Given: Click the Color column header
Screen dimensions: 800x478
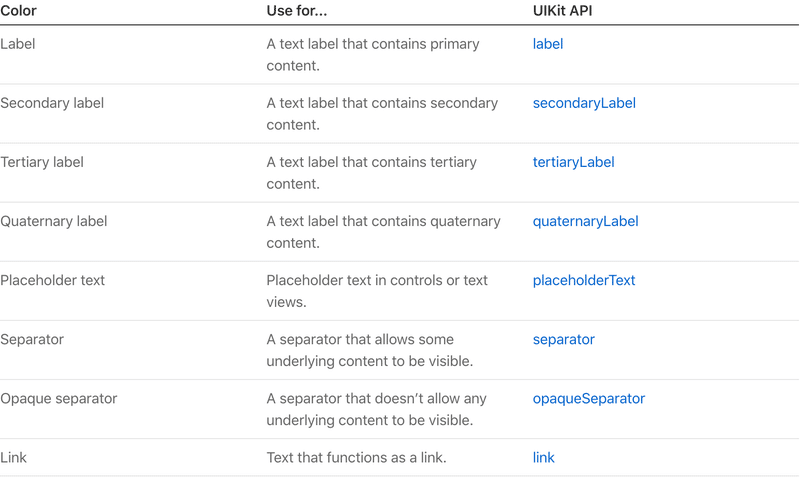Looking at the screenshot, I should [18, 11].
